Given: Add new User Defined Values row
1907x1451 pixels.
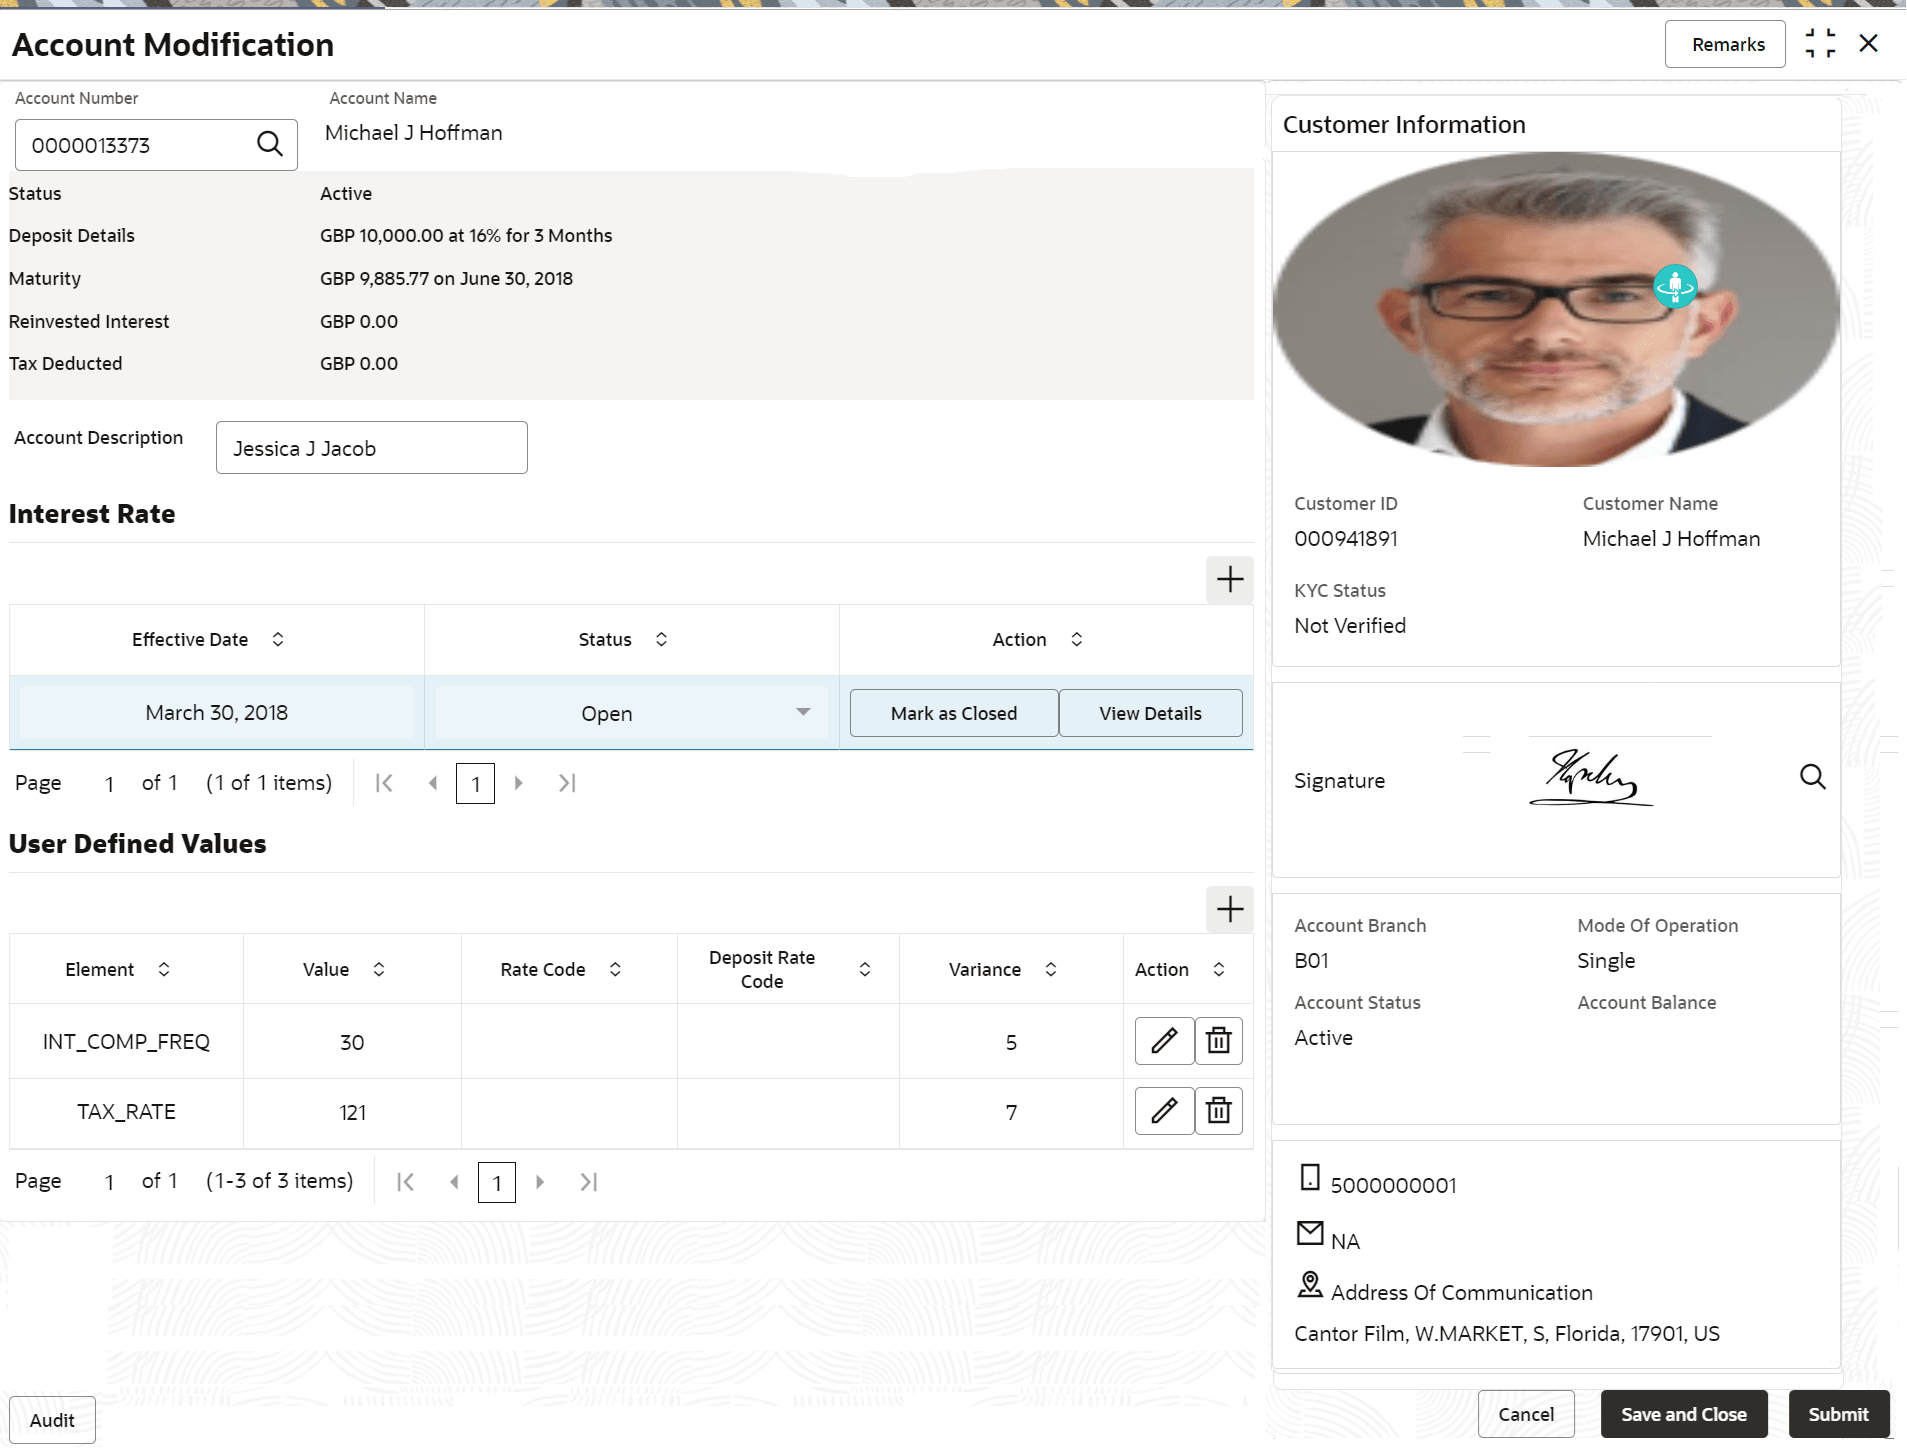Looking at the screenshot, I should [x=1229, y=910].
